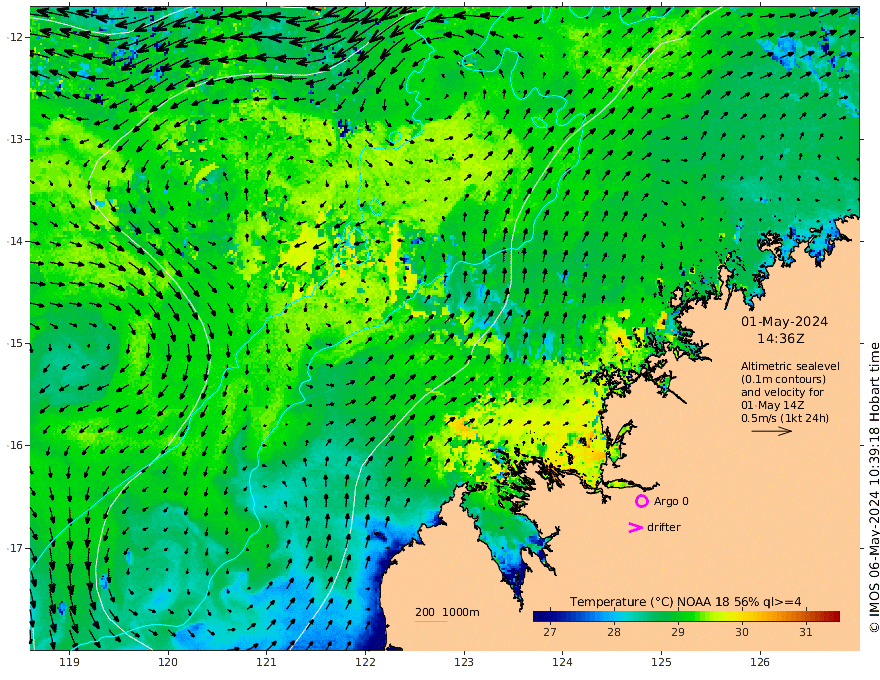
Task: Click latitude label -17 on the y-axis
Action: (x=14, y=548)
